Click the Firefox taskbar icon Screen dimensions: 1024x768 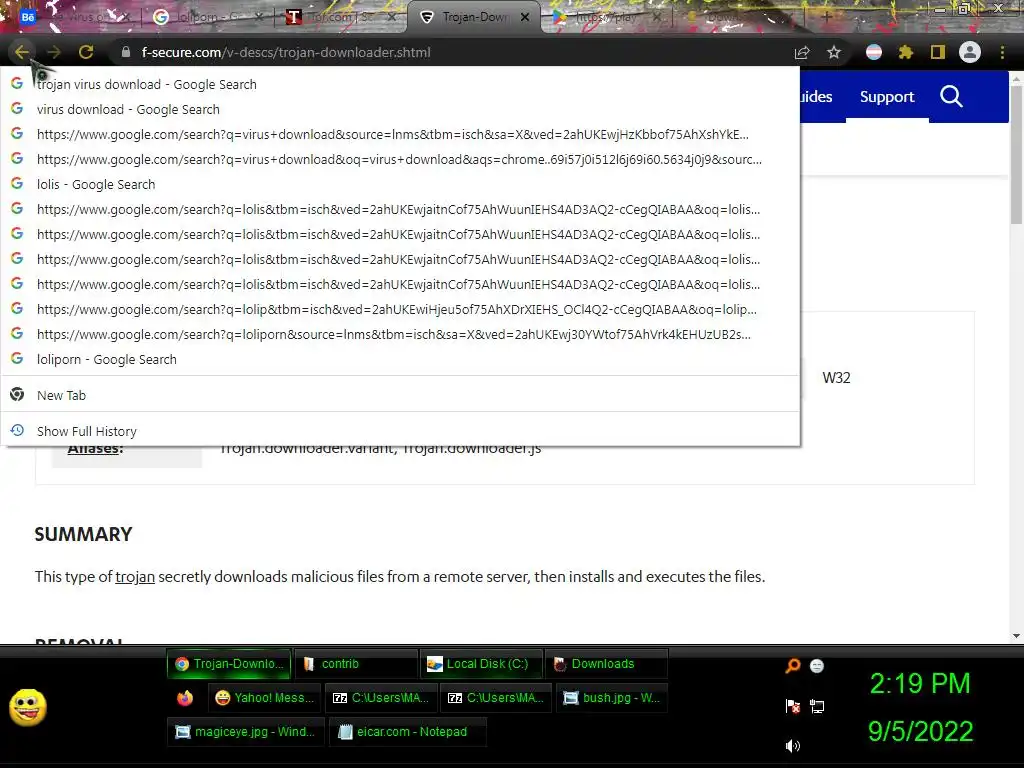pos(185,698)
